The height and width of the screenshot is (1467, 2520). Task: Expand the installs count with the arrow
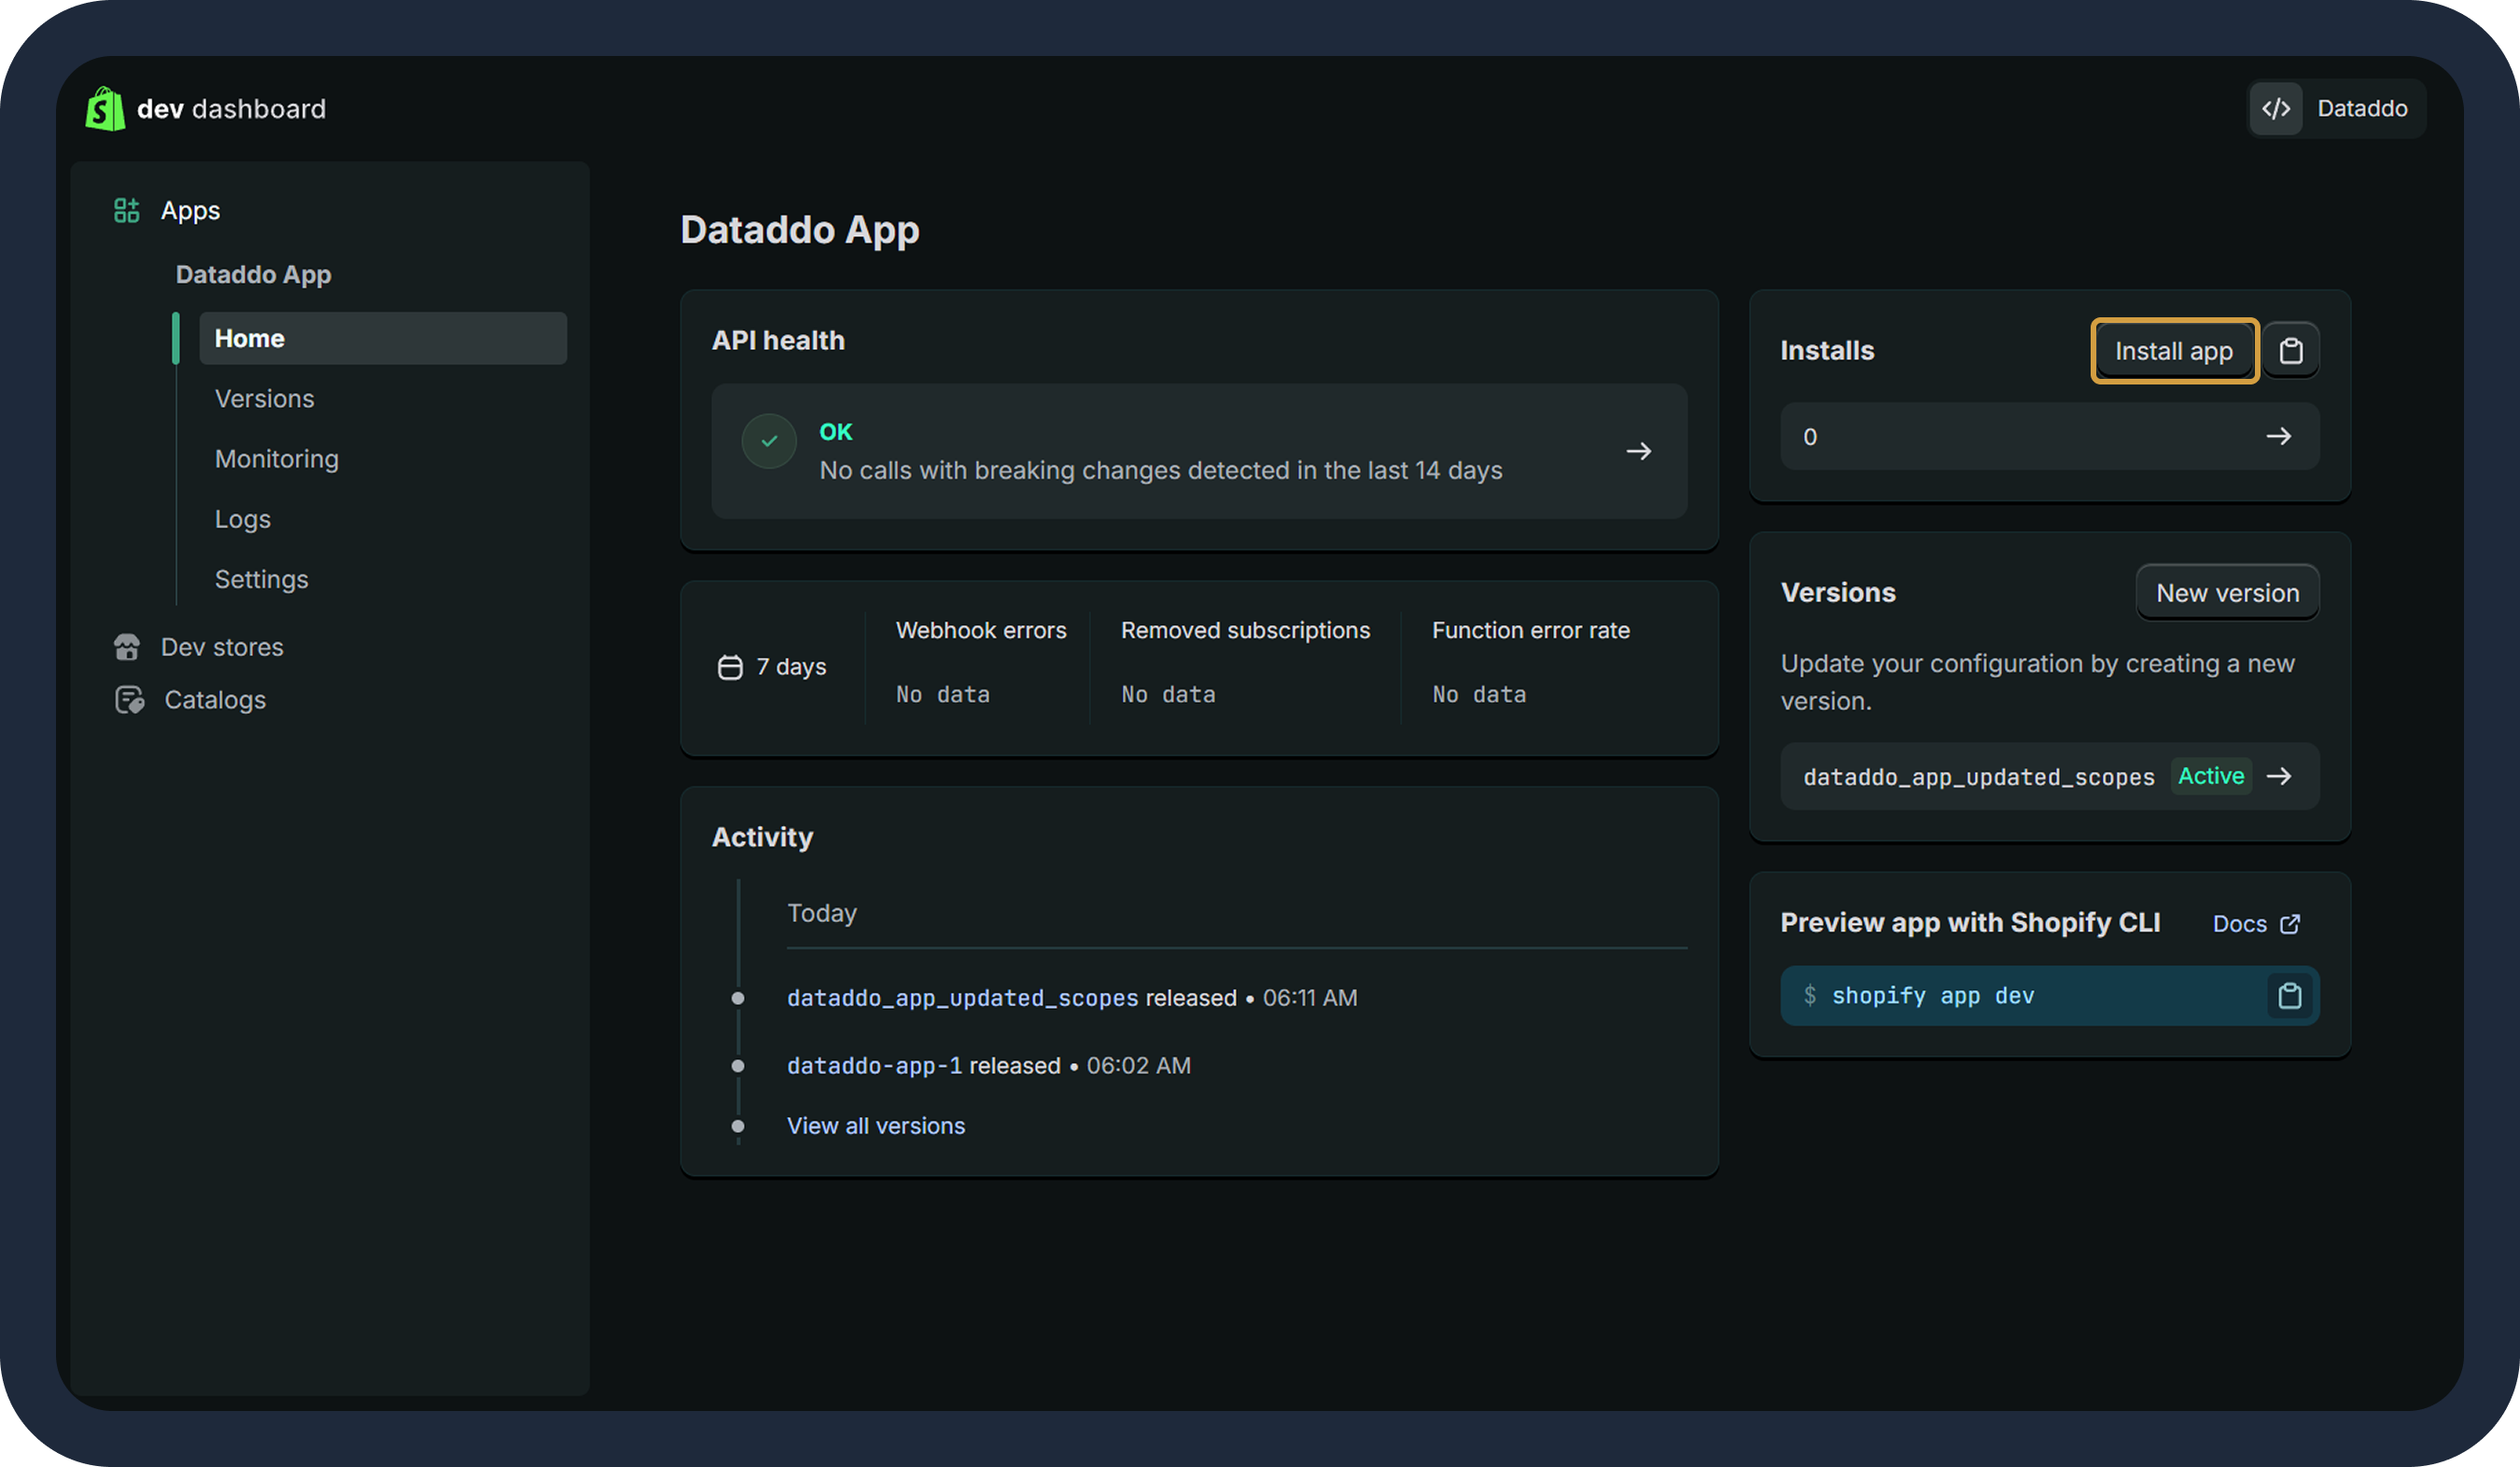point(2281,436)
